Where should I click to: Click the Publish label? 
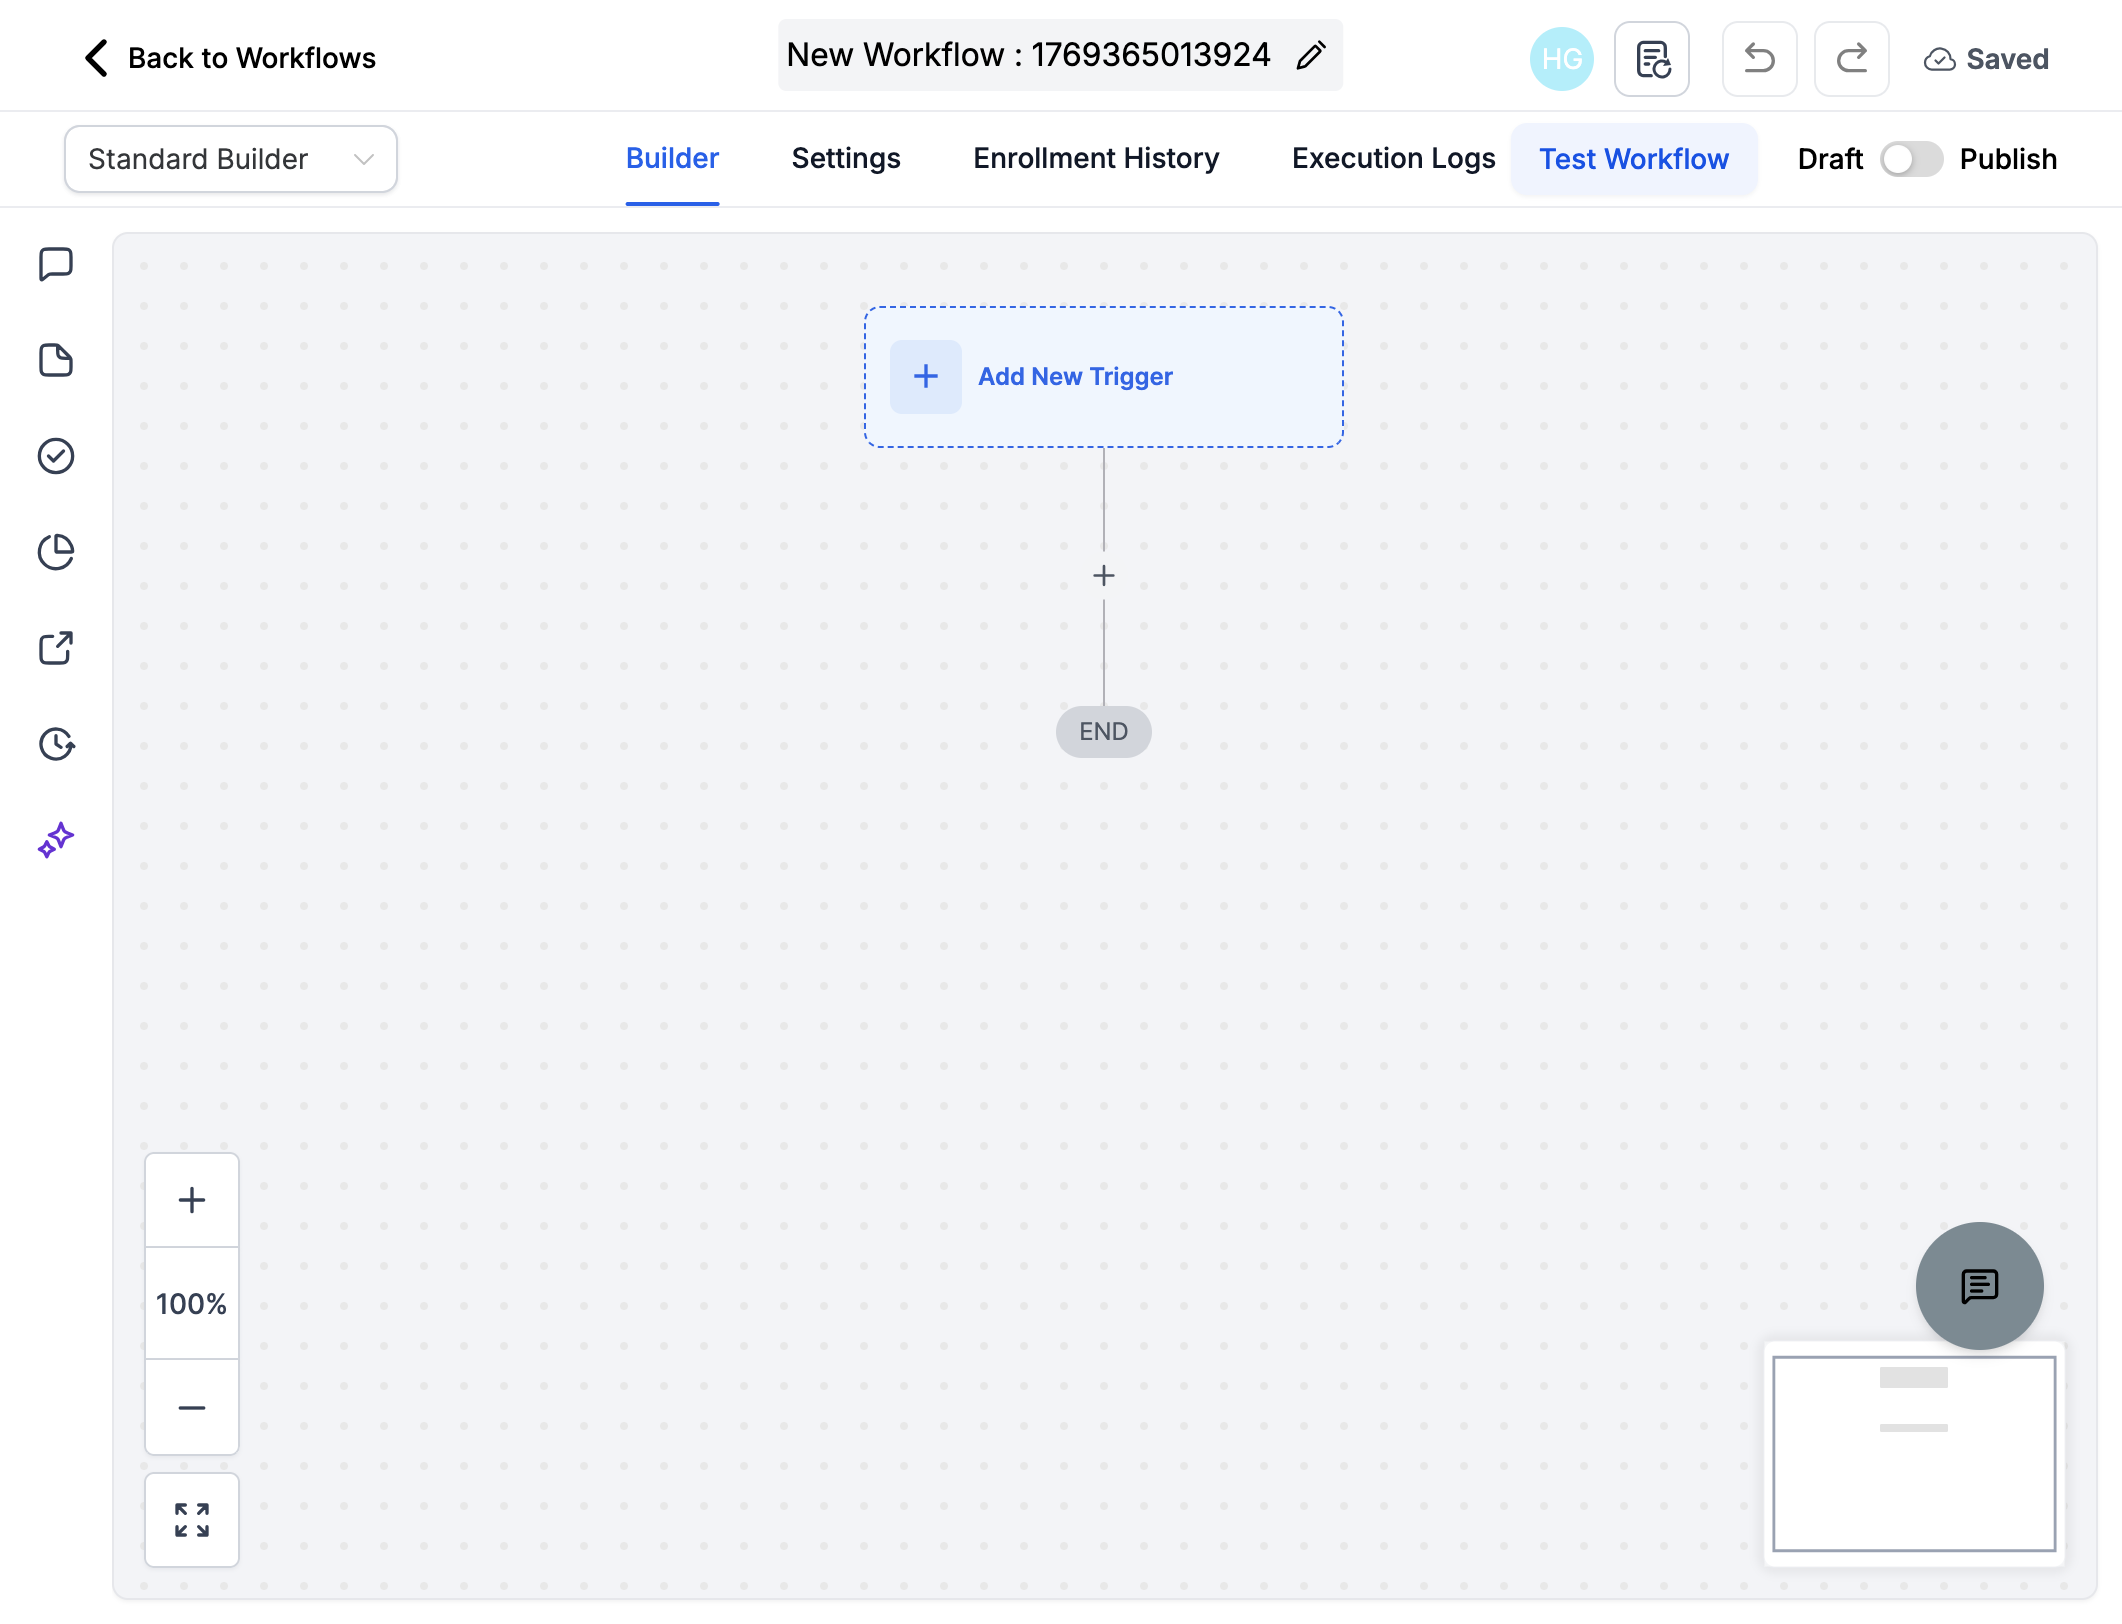(2008, 159)
